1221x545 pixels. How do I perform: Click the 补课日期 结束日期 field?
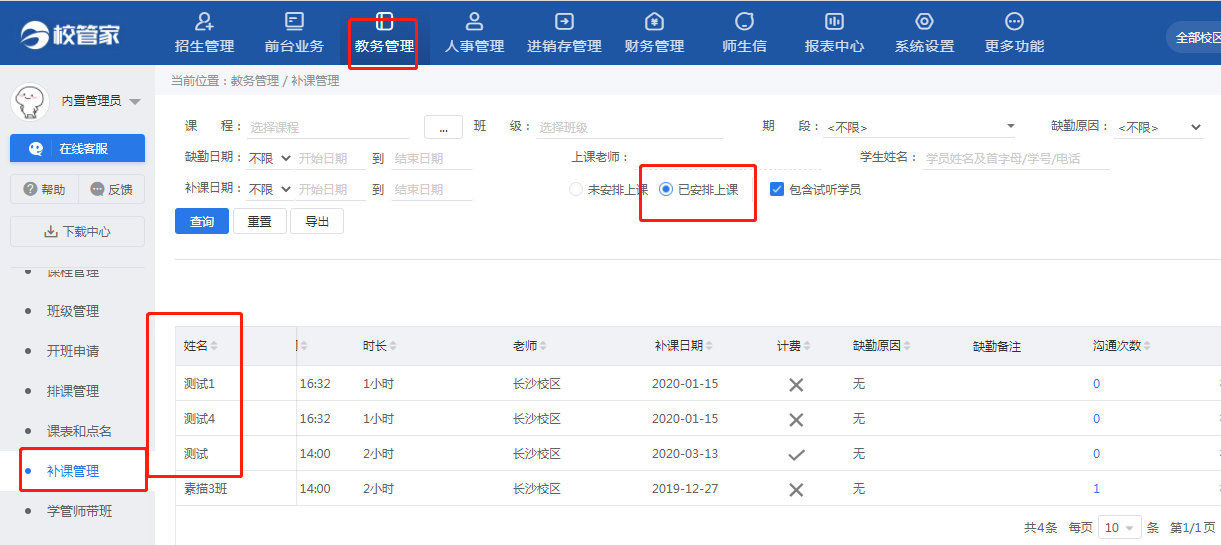431,189
